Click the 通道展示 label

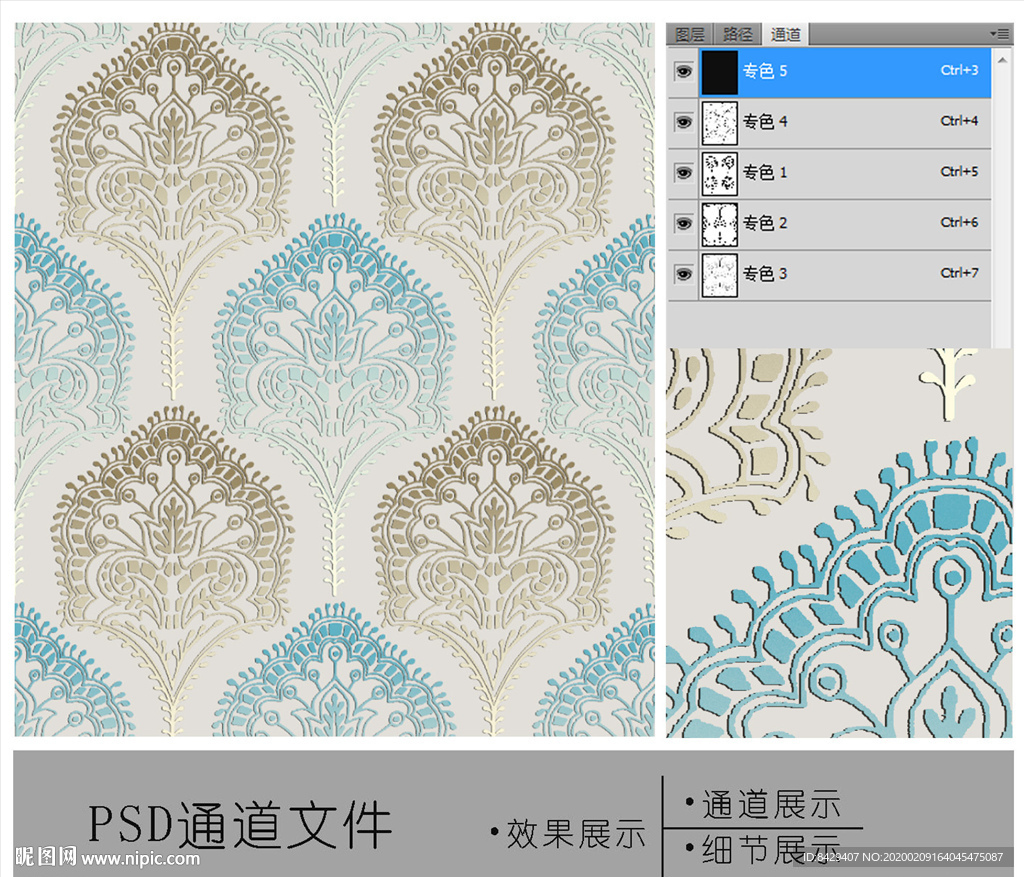pos(771,804)
